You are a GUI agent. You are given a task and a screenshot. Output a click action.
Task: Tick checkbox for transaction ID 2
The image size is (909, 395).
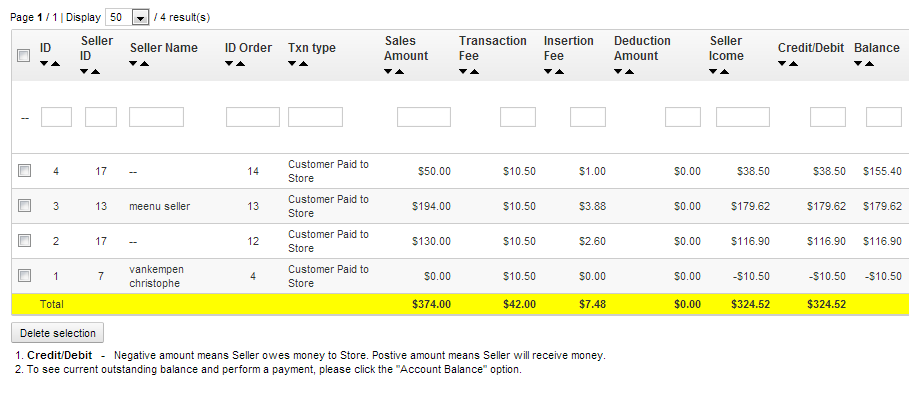coord(24,241)
